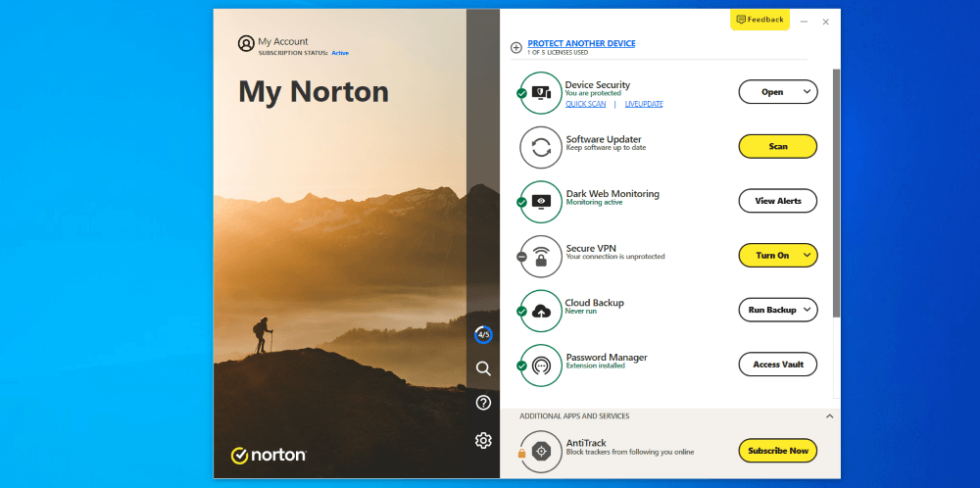Image resolution: width=980 pixels, height=488 pixels.
Task: Click the AntiTrack target icon
Action: pos(541,451)
